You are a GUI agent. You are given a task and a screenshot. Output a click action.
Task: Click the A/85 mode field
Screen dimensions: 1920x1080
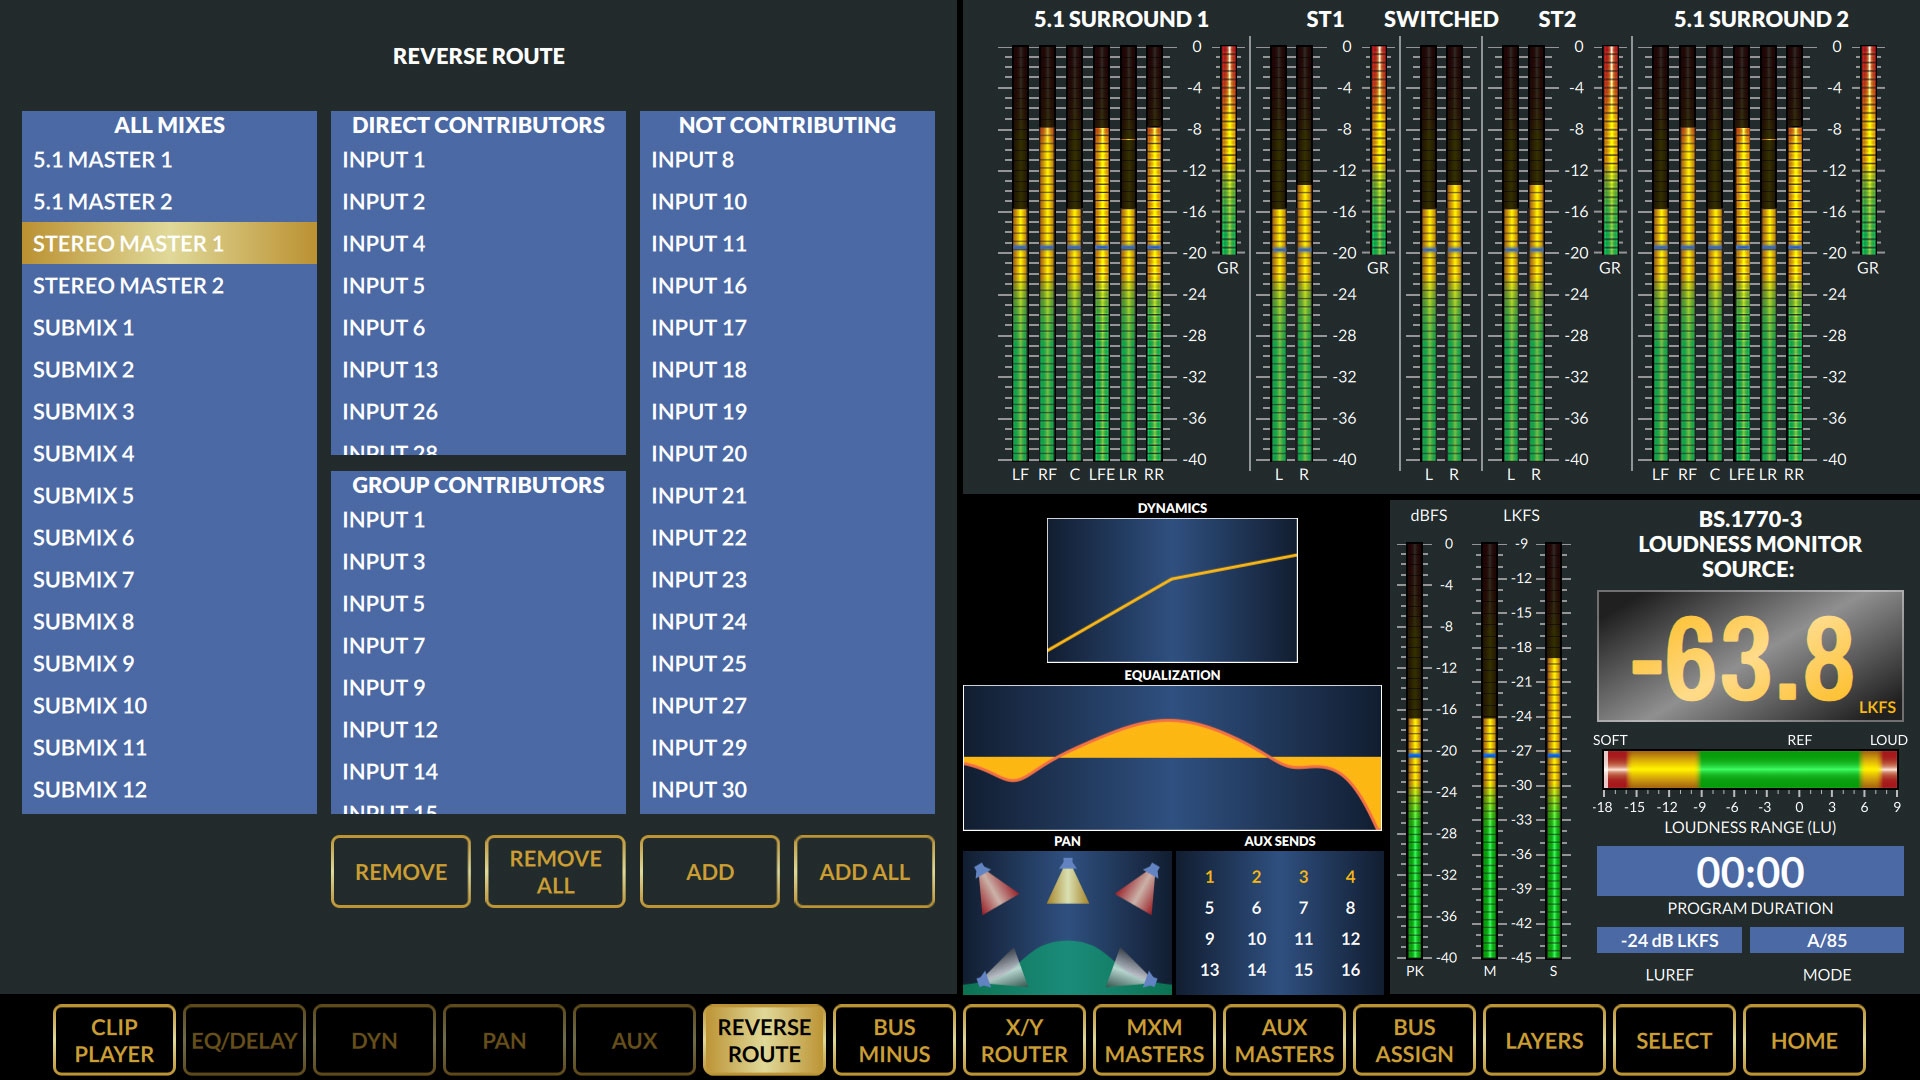point(1827,941)
